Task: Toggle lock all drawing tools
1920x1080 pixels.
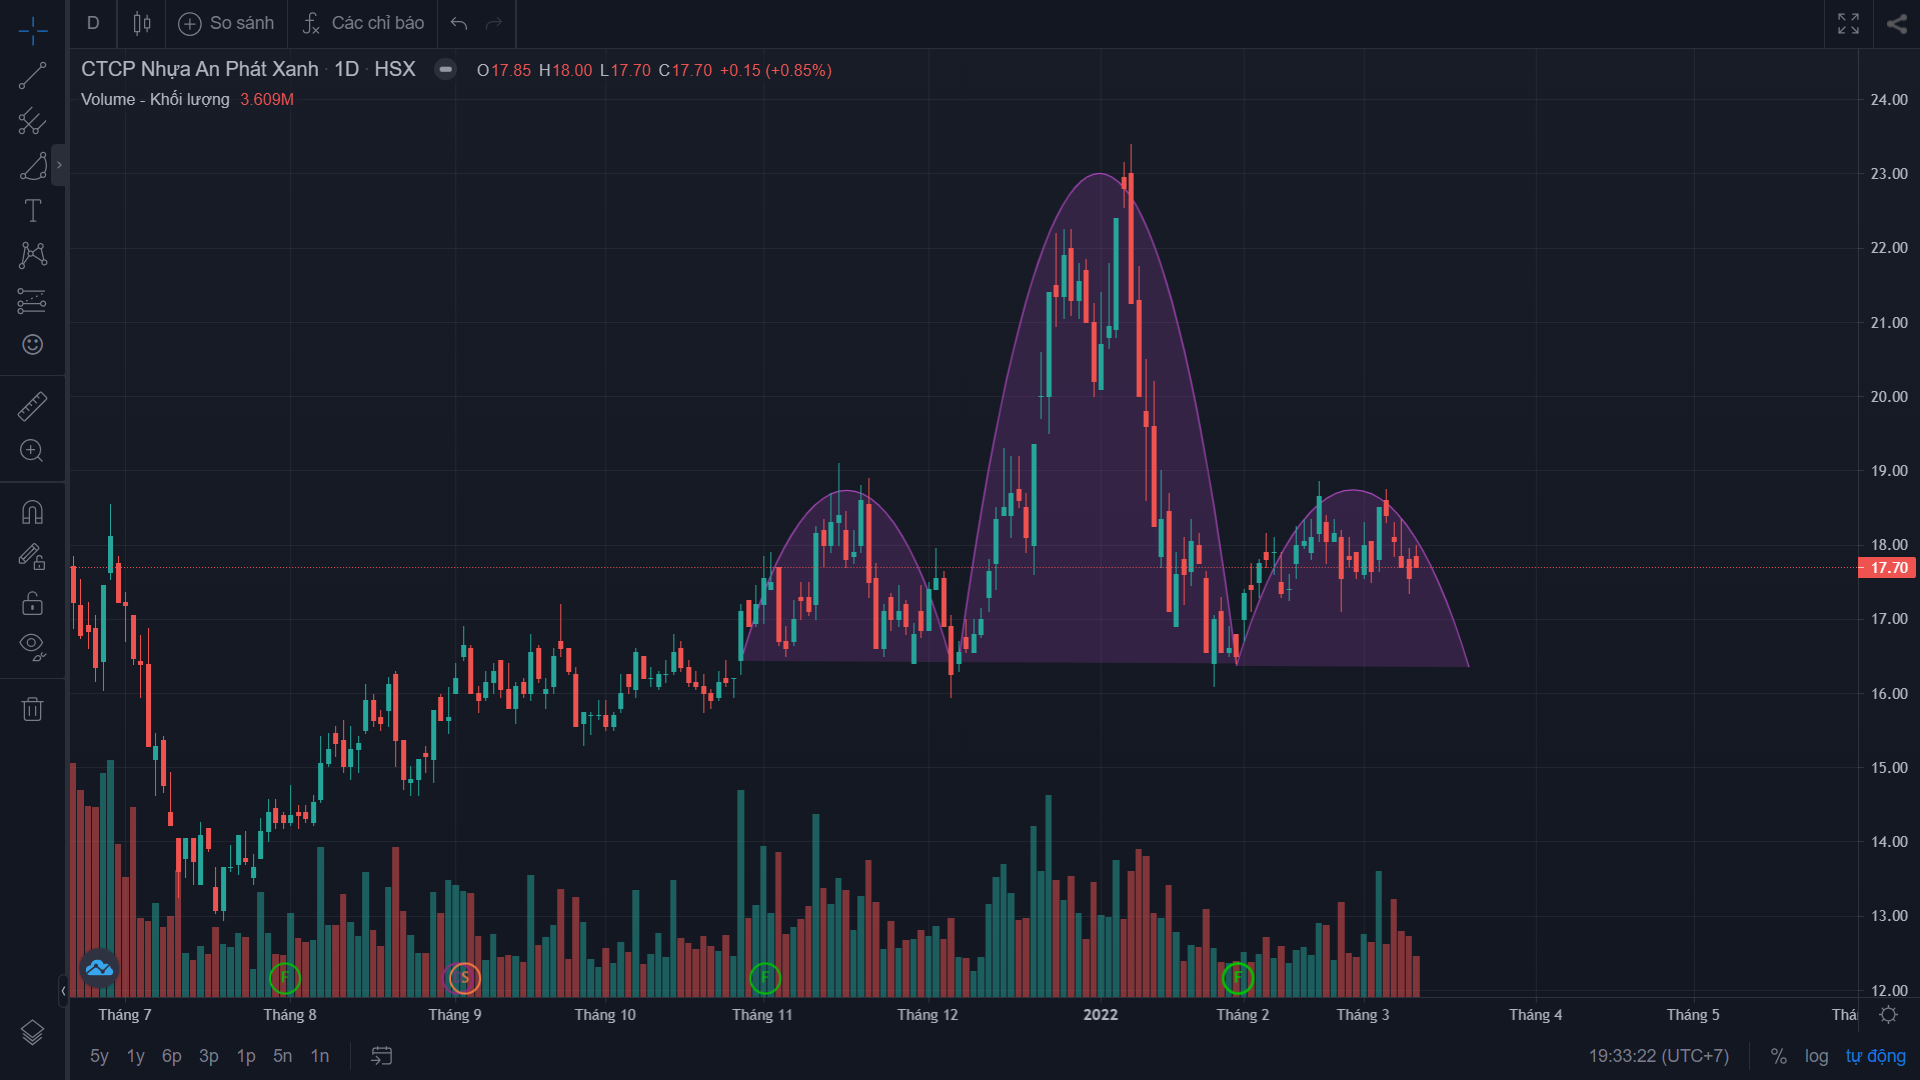Action: click(32, 603)
